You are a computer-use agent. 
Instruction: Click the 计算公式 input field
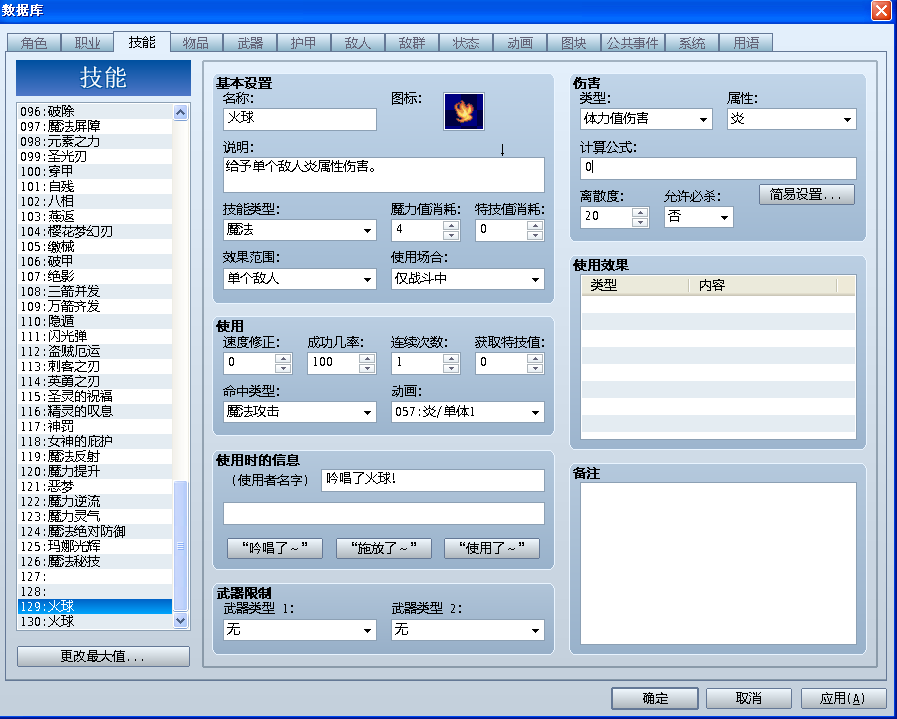pyautogui.click(x=718, y=168)
